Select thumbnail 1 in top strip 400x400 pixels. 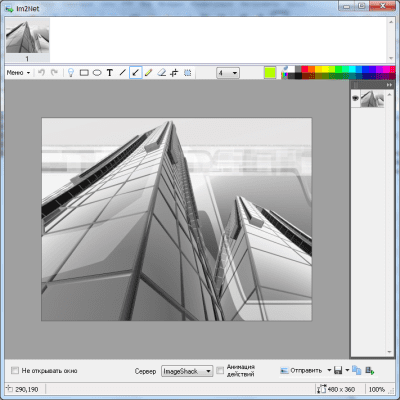click(28, 40)
